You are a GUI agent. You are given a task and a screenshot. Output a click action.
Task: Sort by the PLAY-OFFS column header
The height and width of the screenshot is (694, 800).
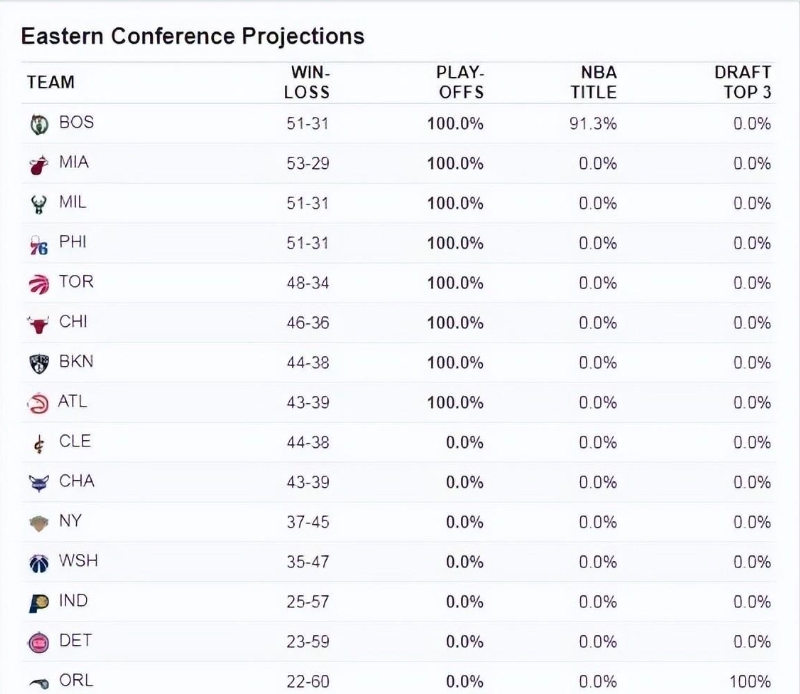[x=459, y=82]
